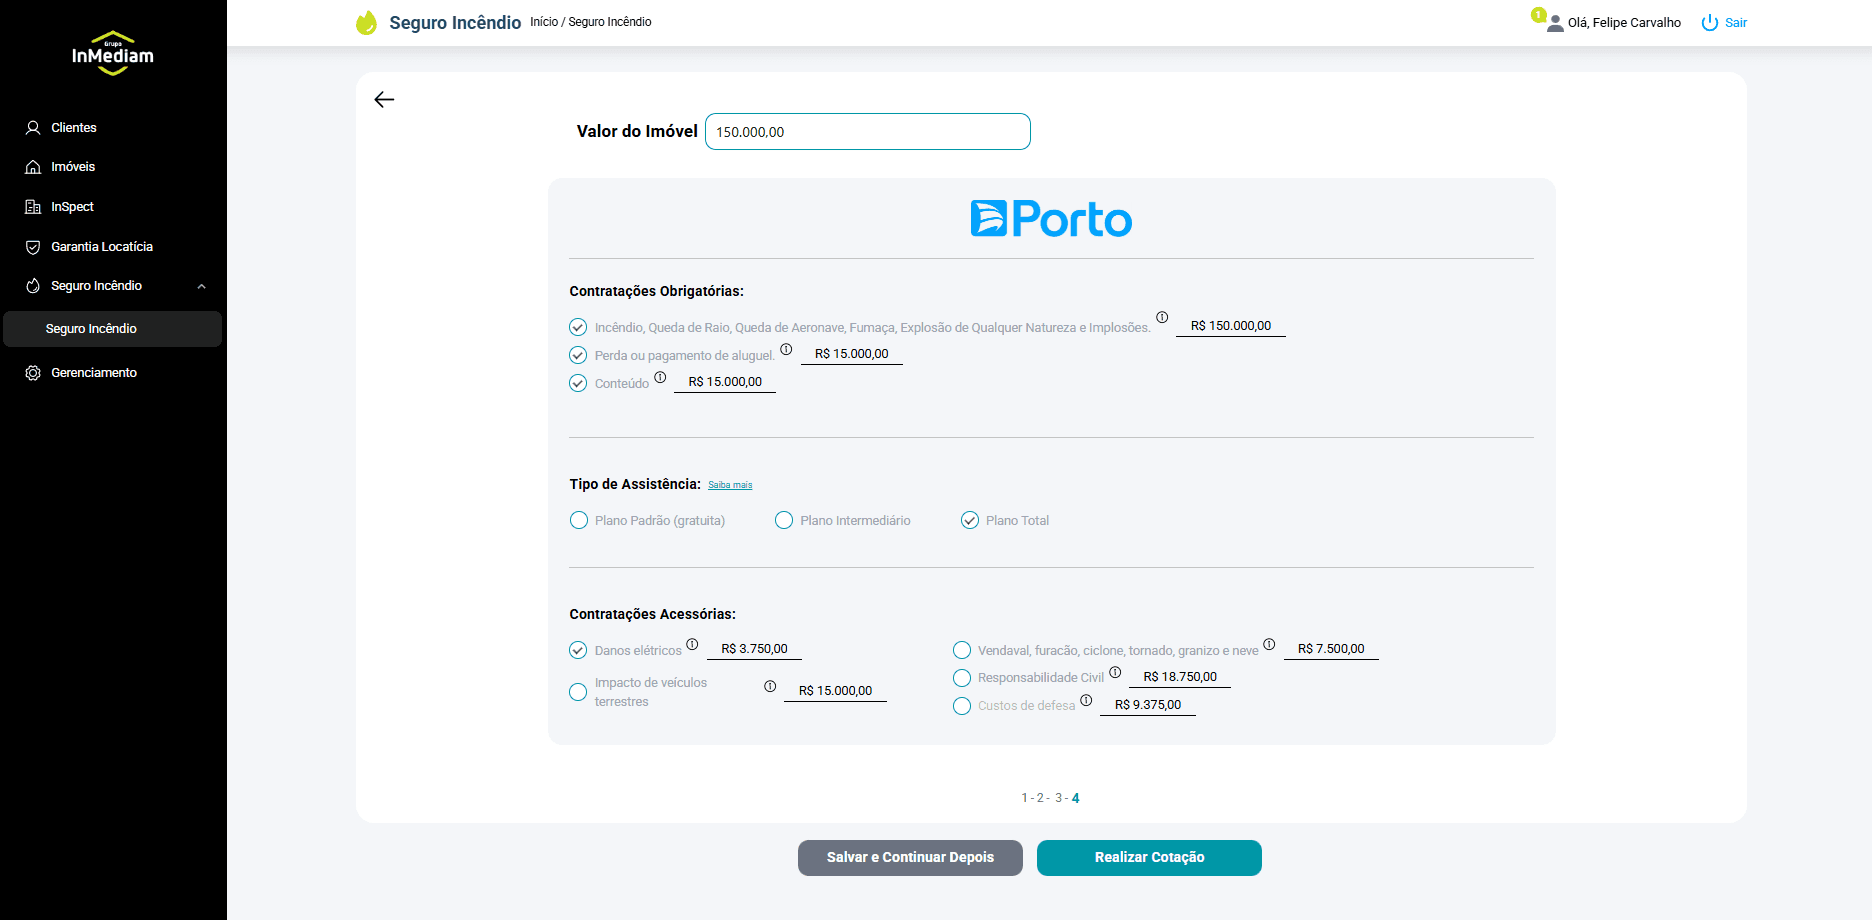Click the Realizar Cotação button

point(1149,858)
